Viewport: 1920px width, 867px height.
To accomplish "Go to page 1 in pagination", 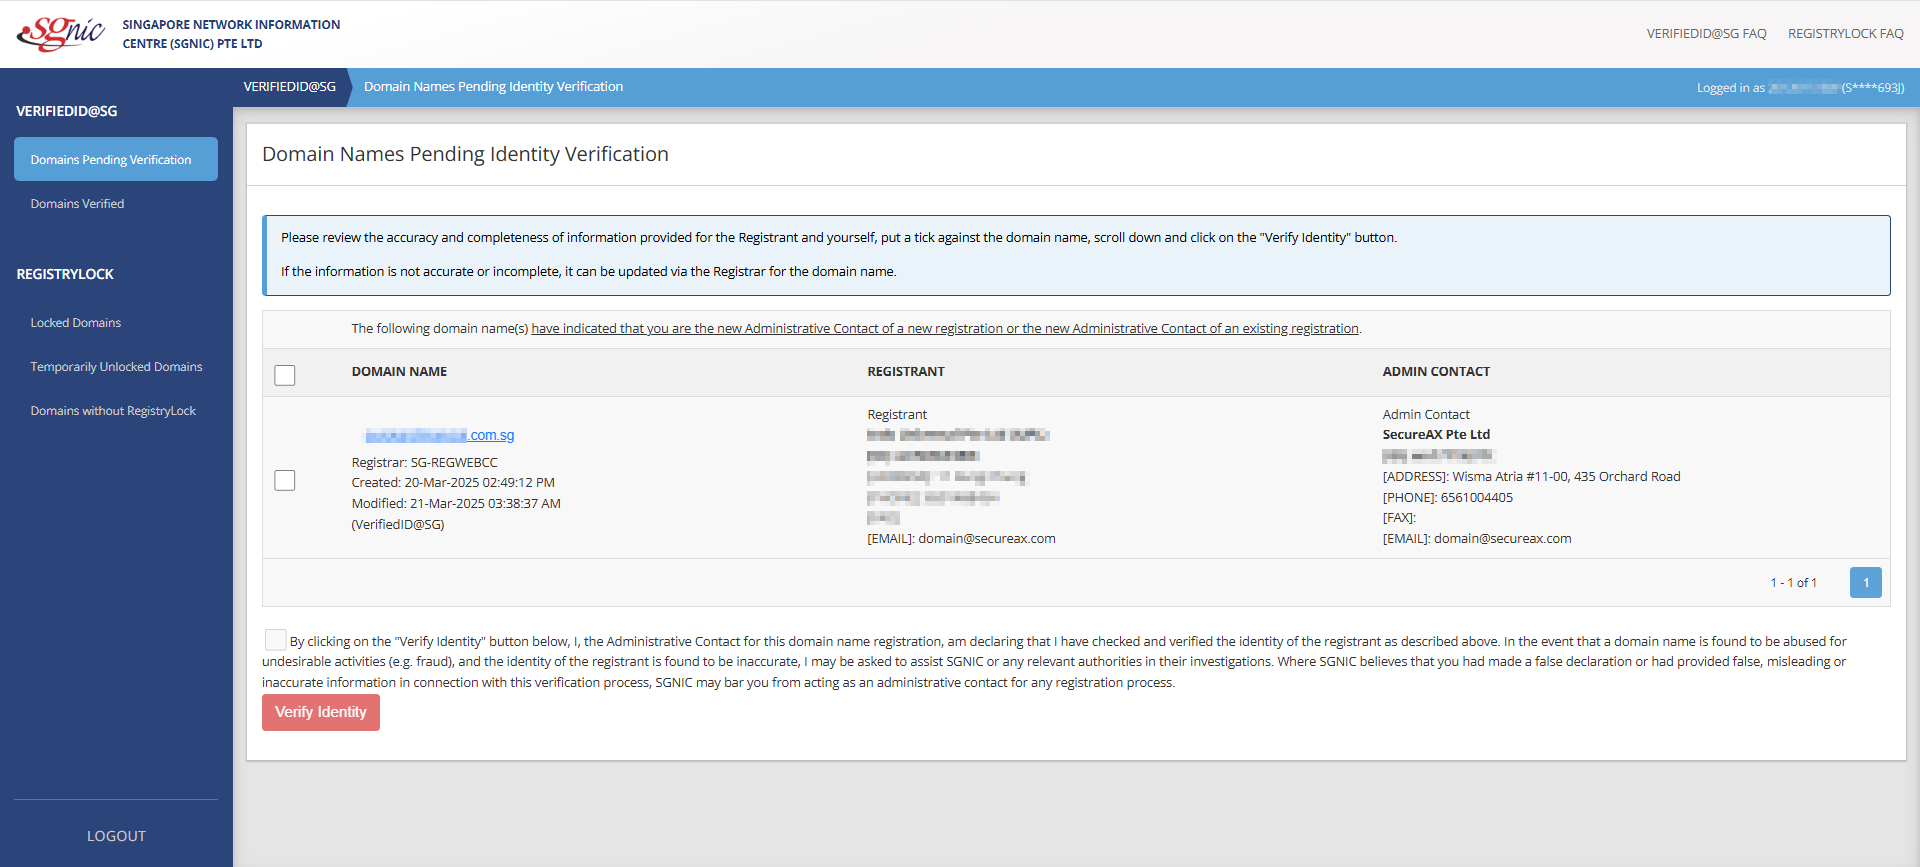I will [x=1865, y=583].
